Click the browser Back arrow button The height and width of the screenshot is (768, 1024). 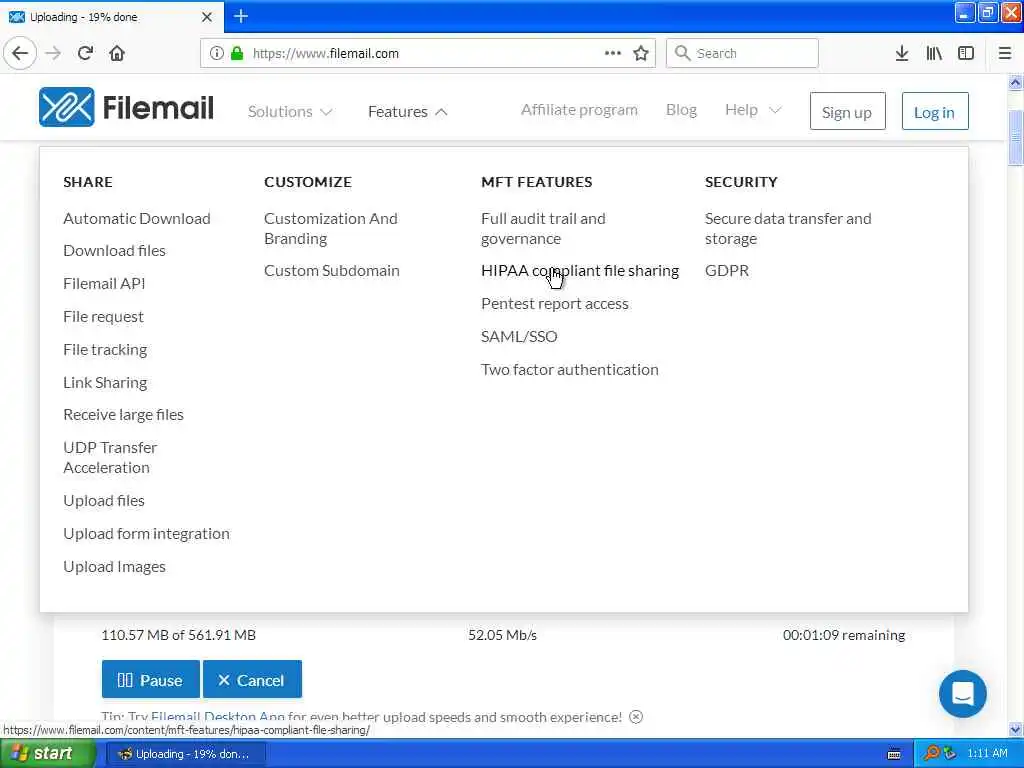(x=20, y=54)
